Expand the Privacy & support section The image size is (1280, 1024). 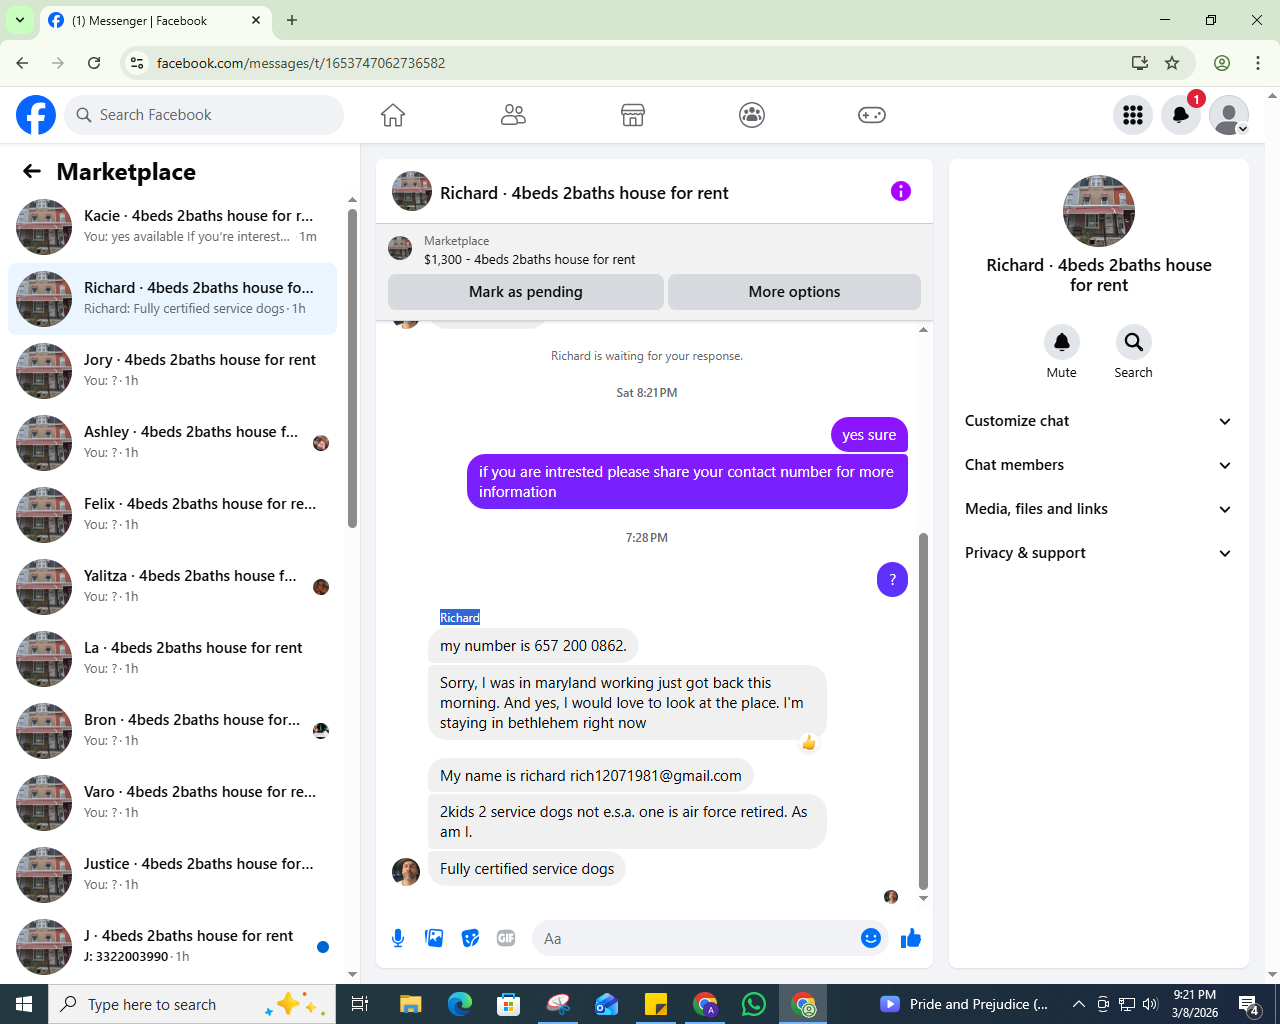[1098, 553]
